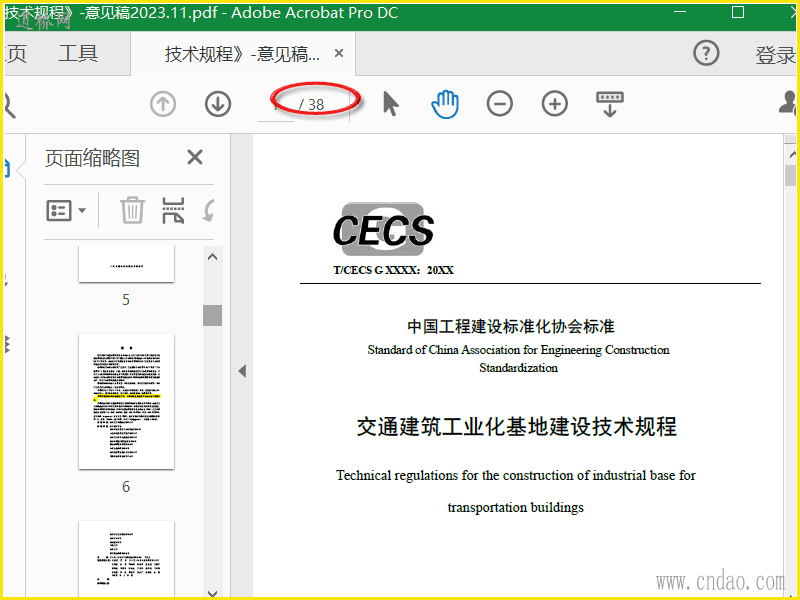
Task: Zoom in with the plus icon
Action: pyautogui.click(x=555, y=104)
